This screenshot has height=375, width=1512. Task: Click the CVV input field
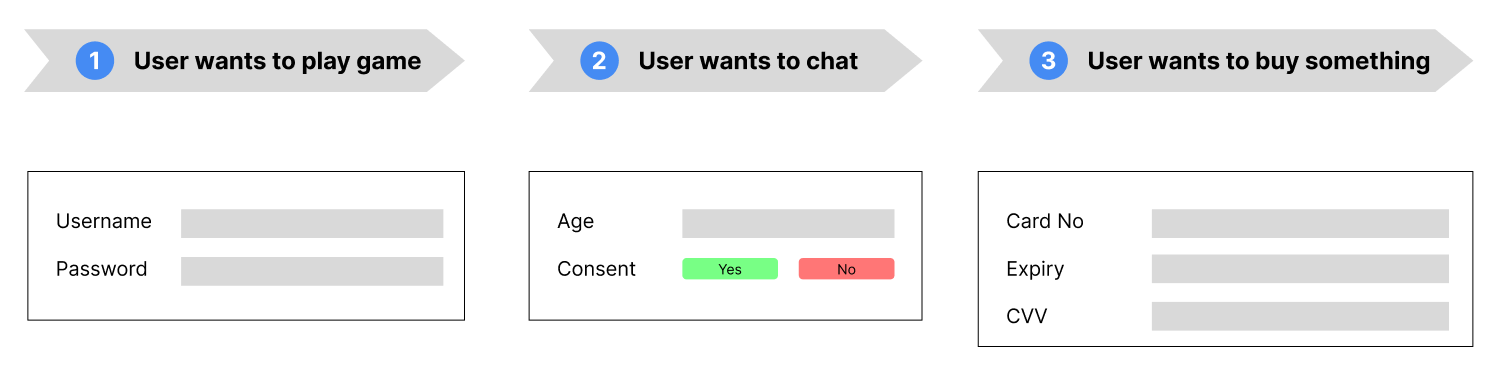(x=1300, y=316)
